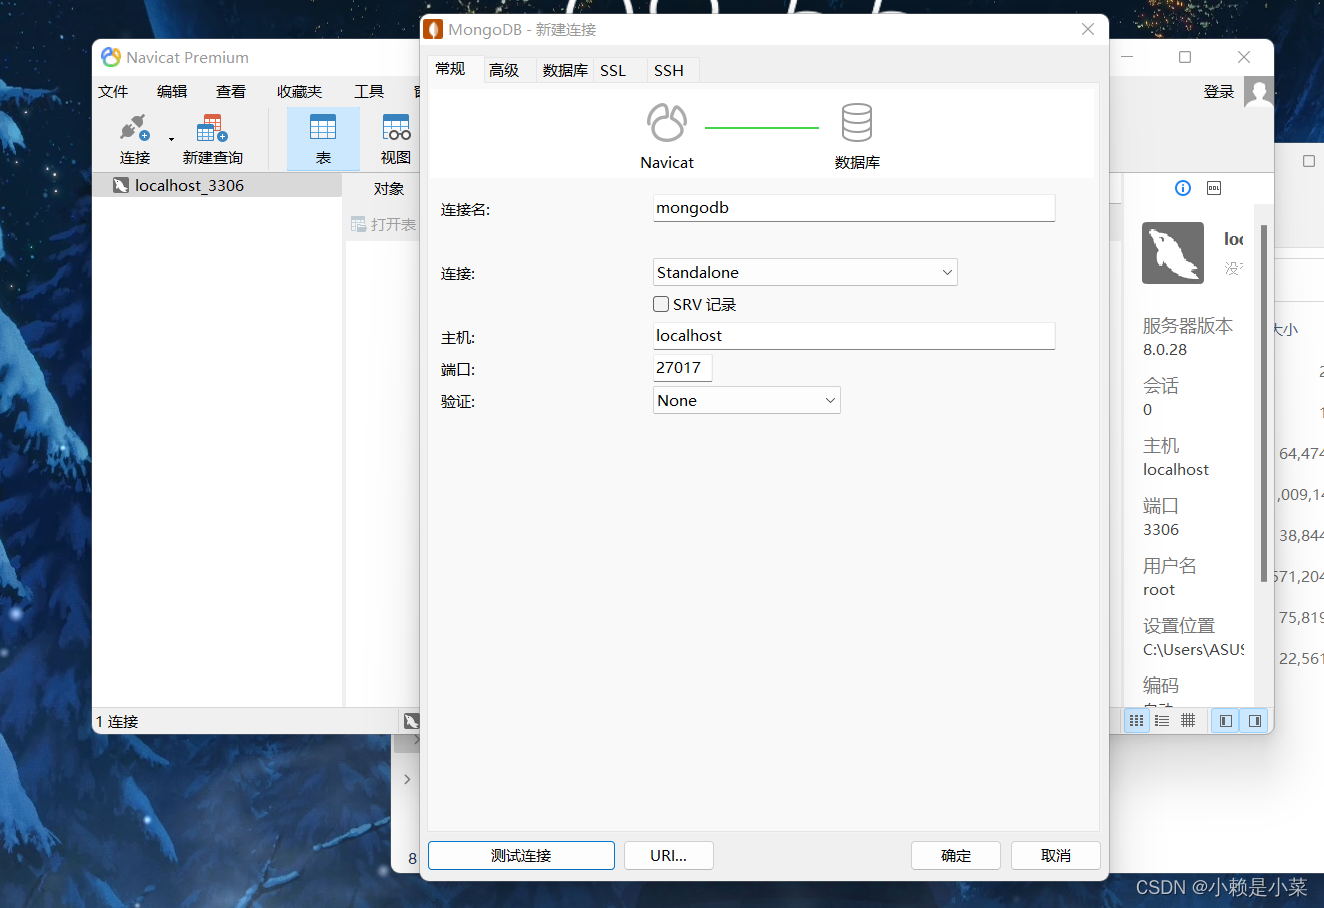
Task: Open the 收藏夹 menu in Navicat
Action: coord(299,91)
